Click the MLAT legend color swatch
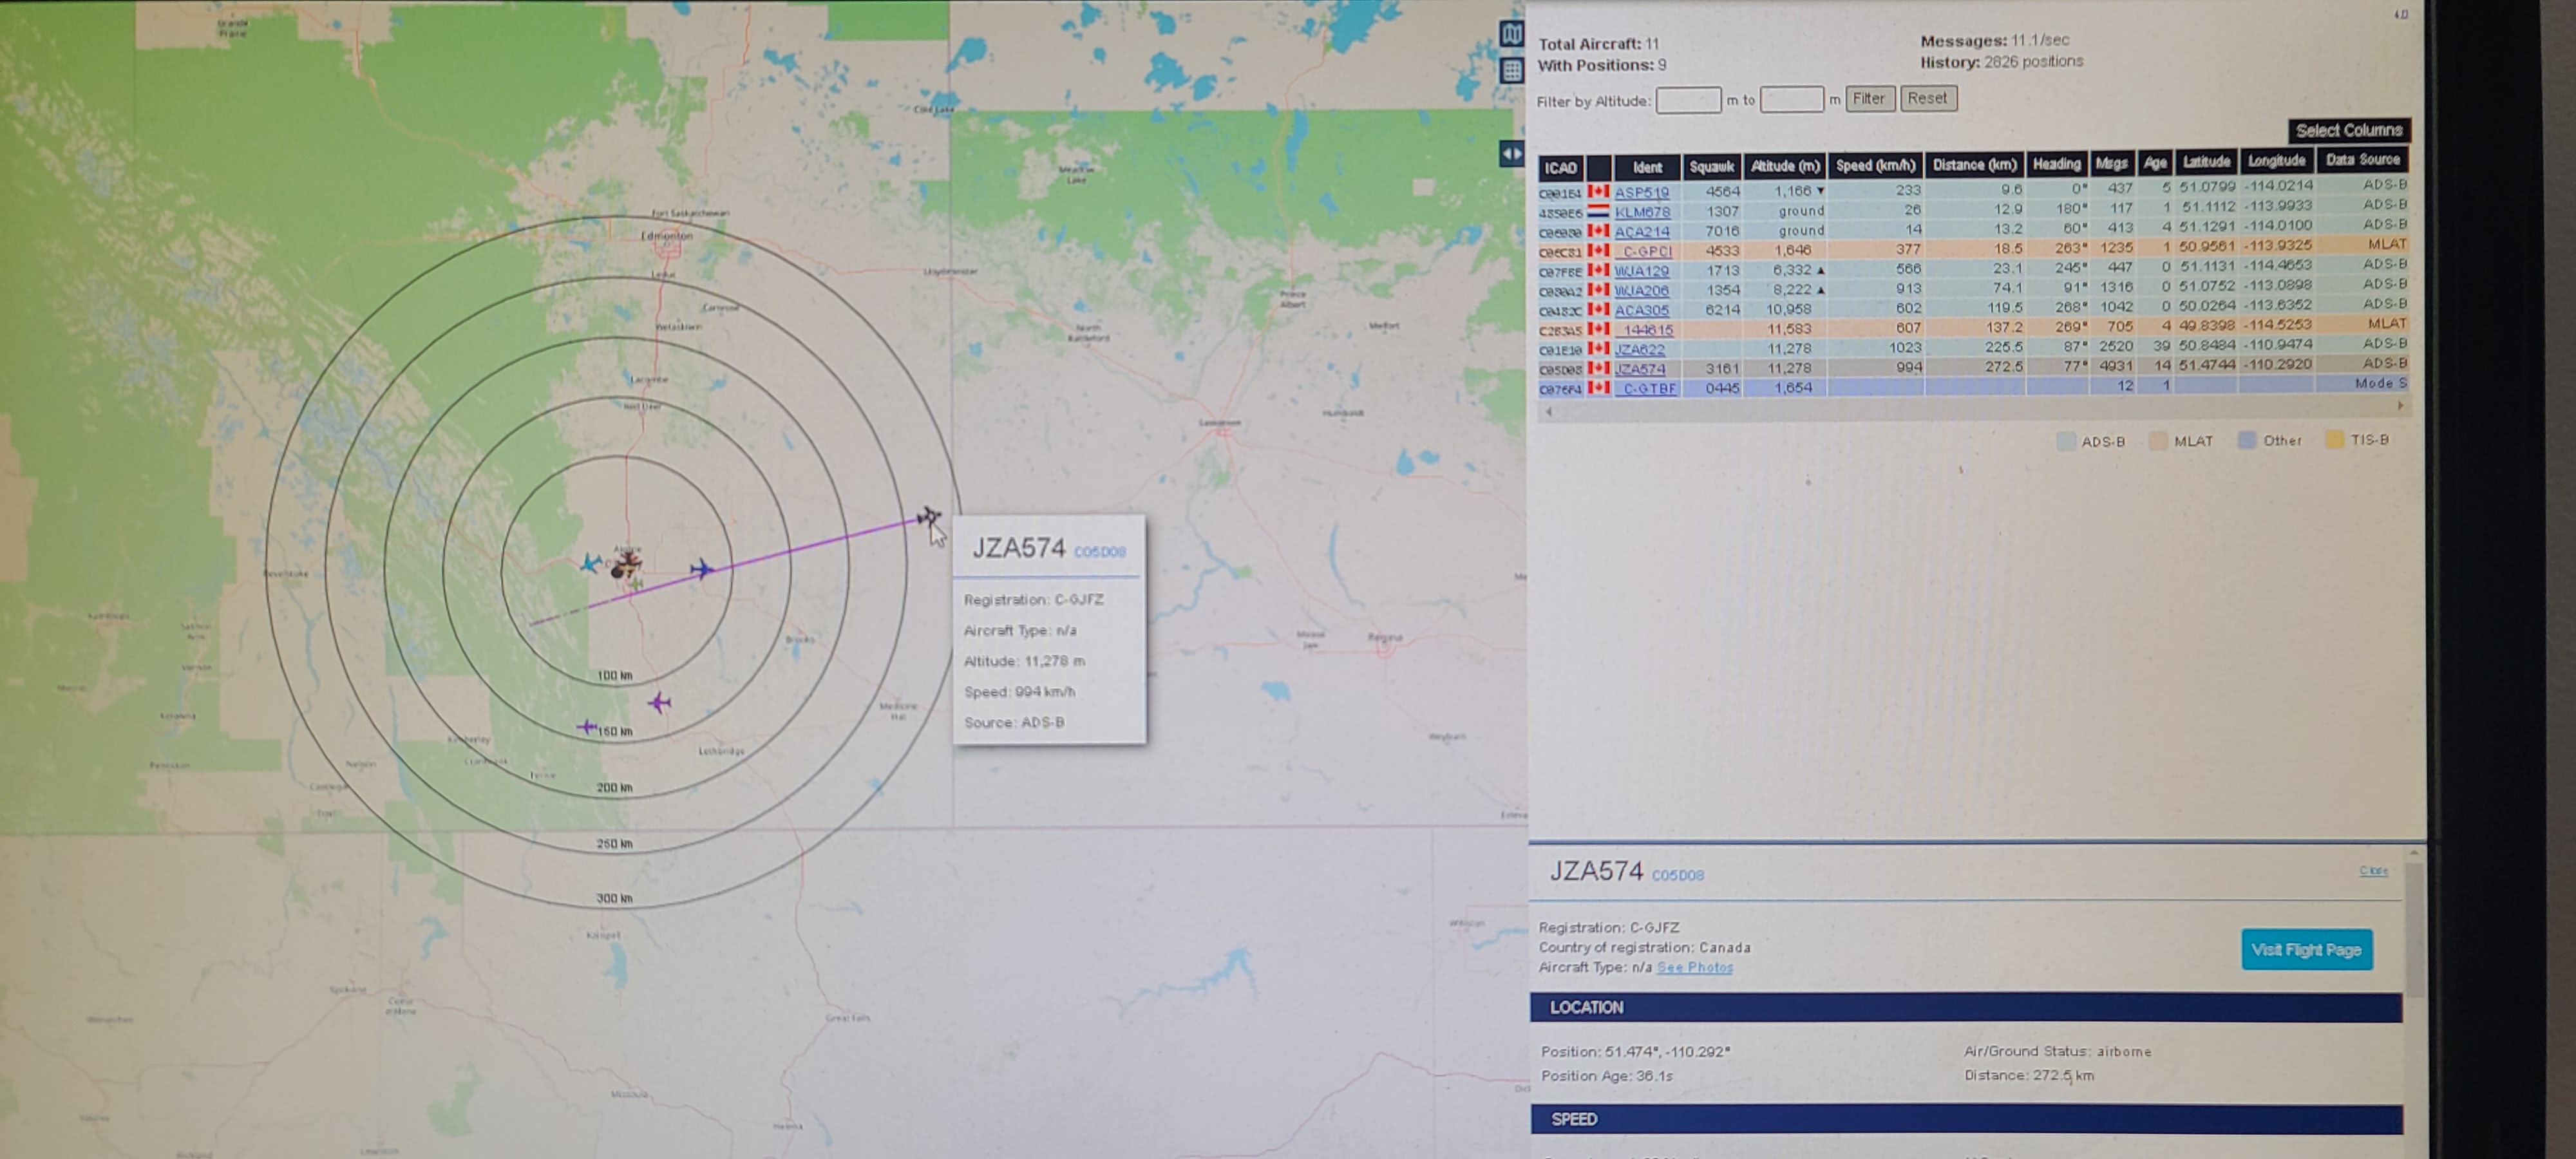 2158,441
